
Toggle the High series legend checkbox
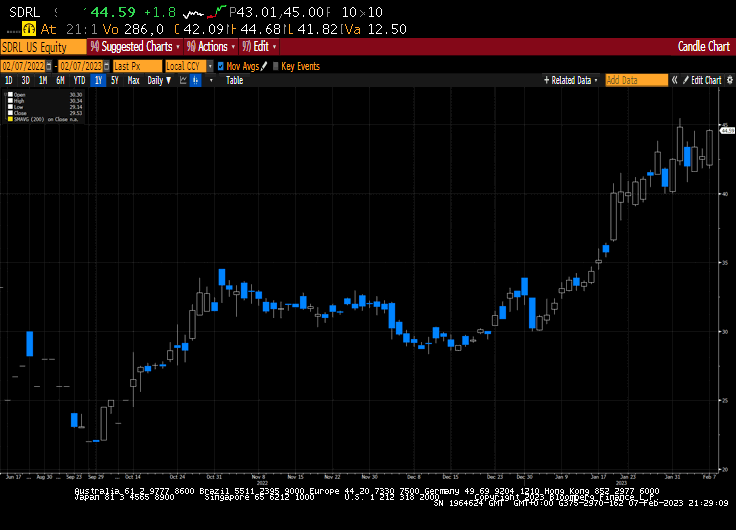(x=10, y=100)
